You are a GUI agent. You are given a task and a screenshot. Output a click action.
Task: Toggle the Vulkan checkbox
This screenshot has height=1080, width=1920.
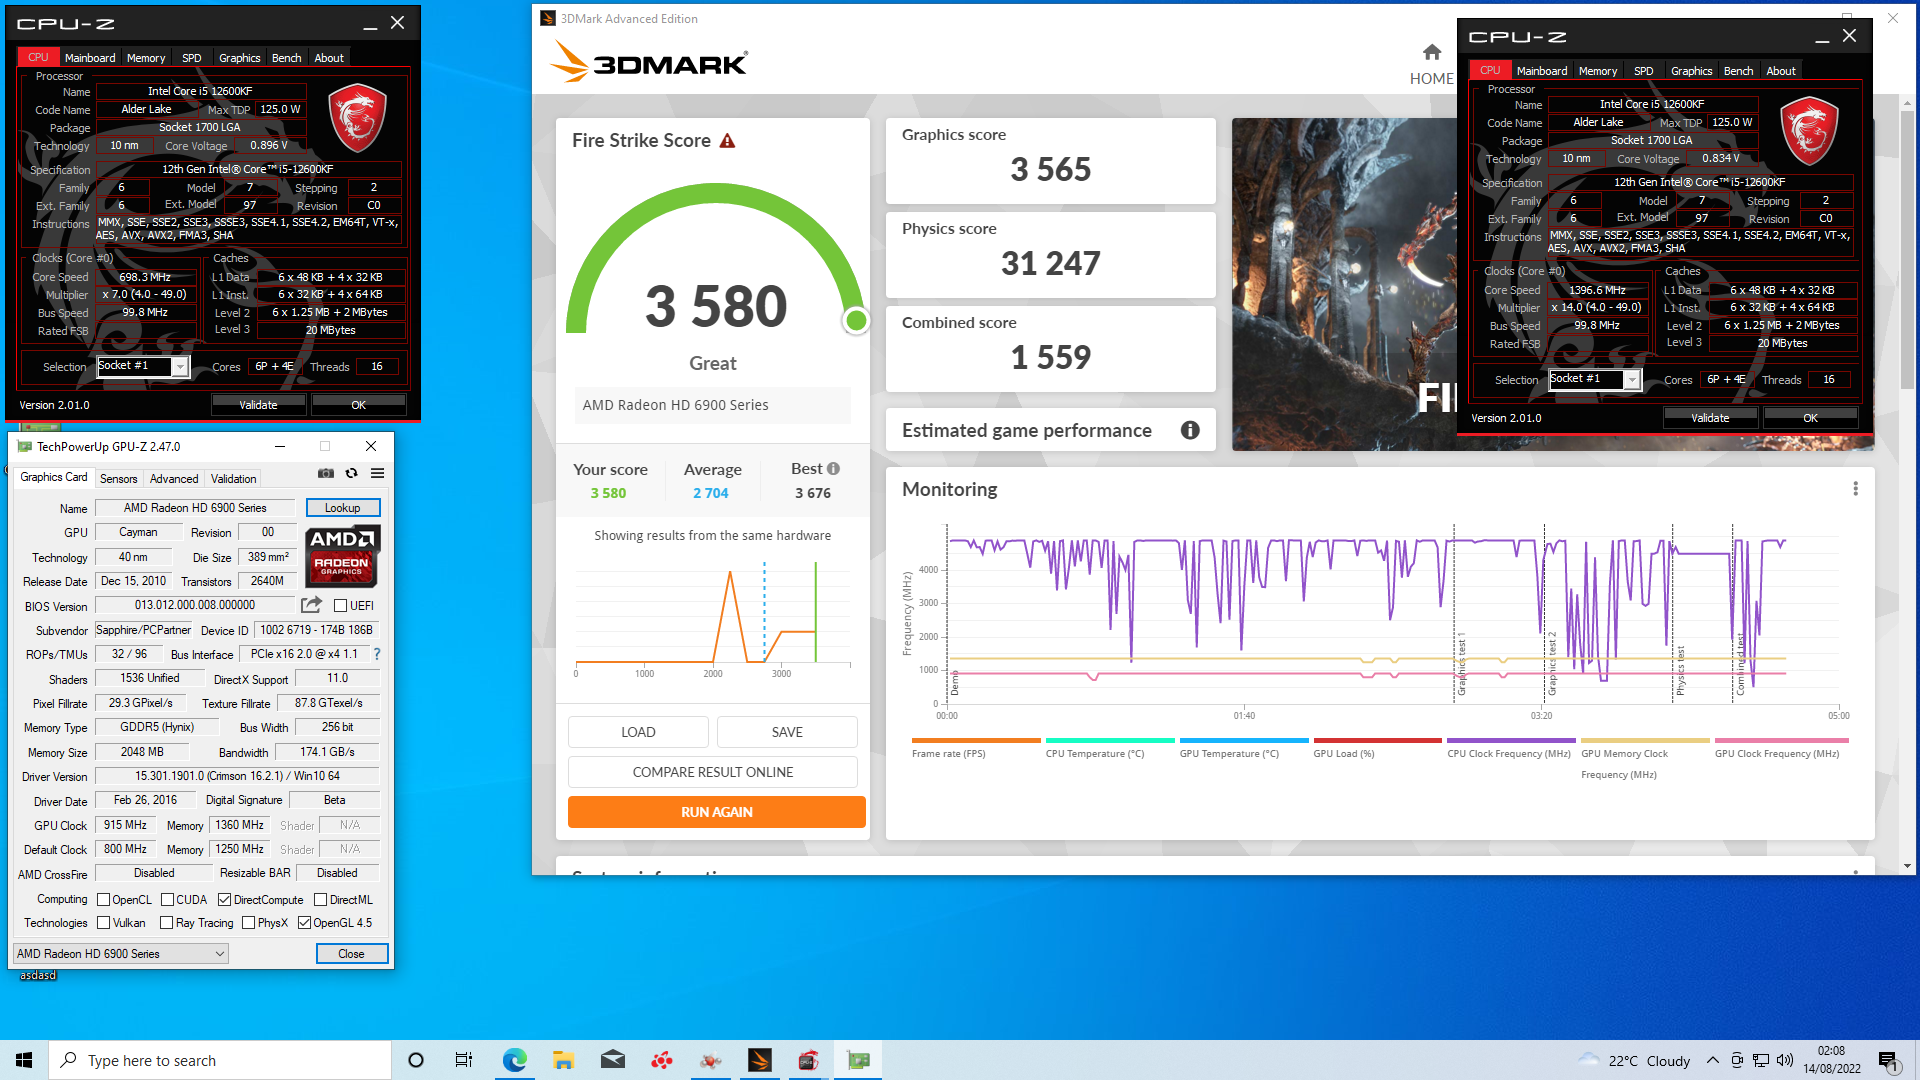[x=103, y=923]
